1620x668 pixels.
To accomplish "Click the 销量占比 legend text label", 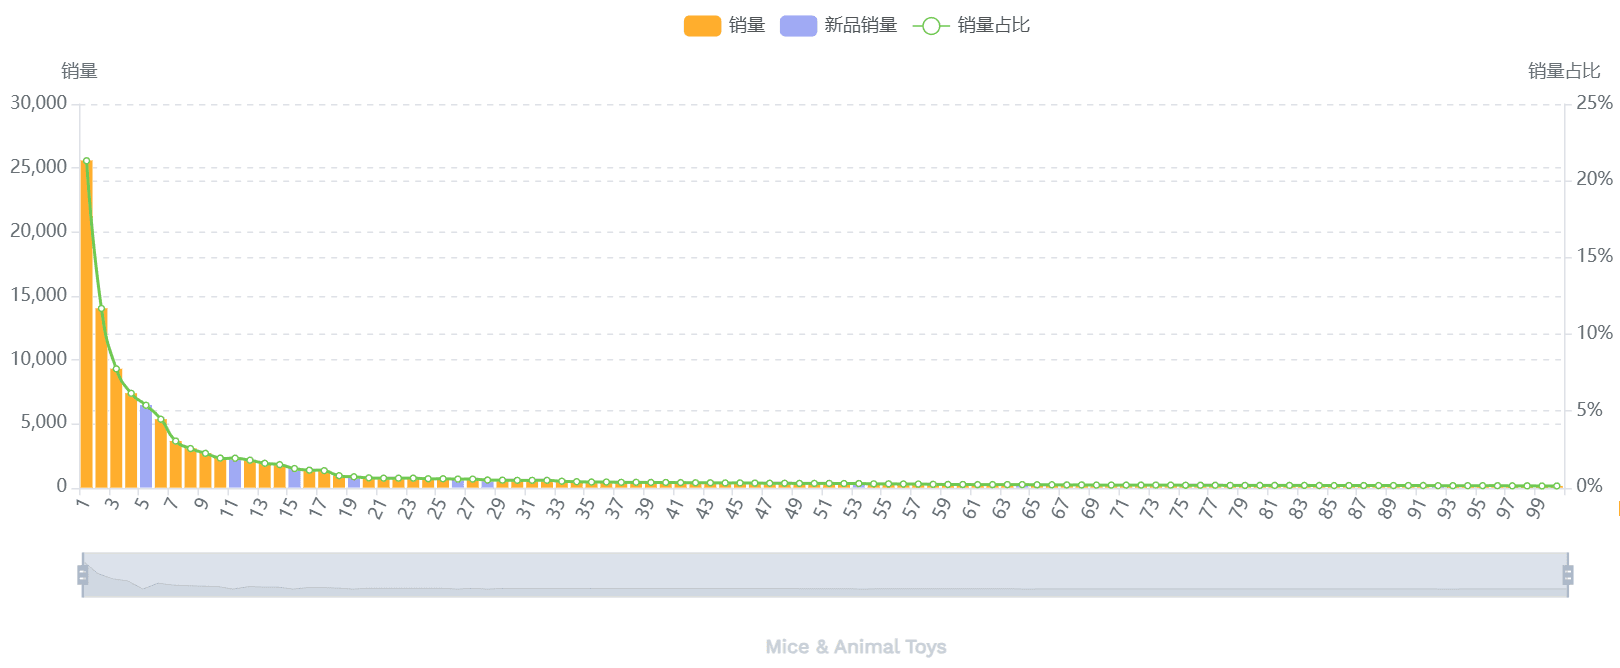I will (x=994, y=26).
